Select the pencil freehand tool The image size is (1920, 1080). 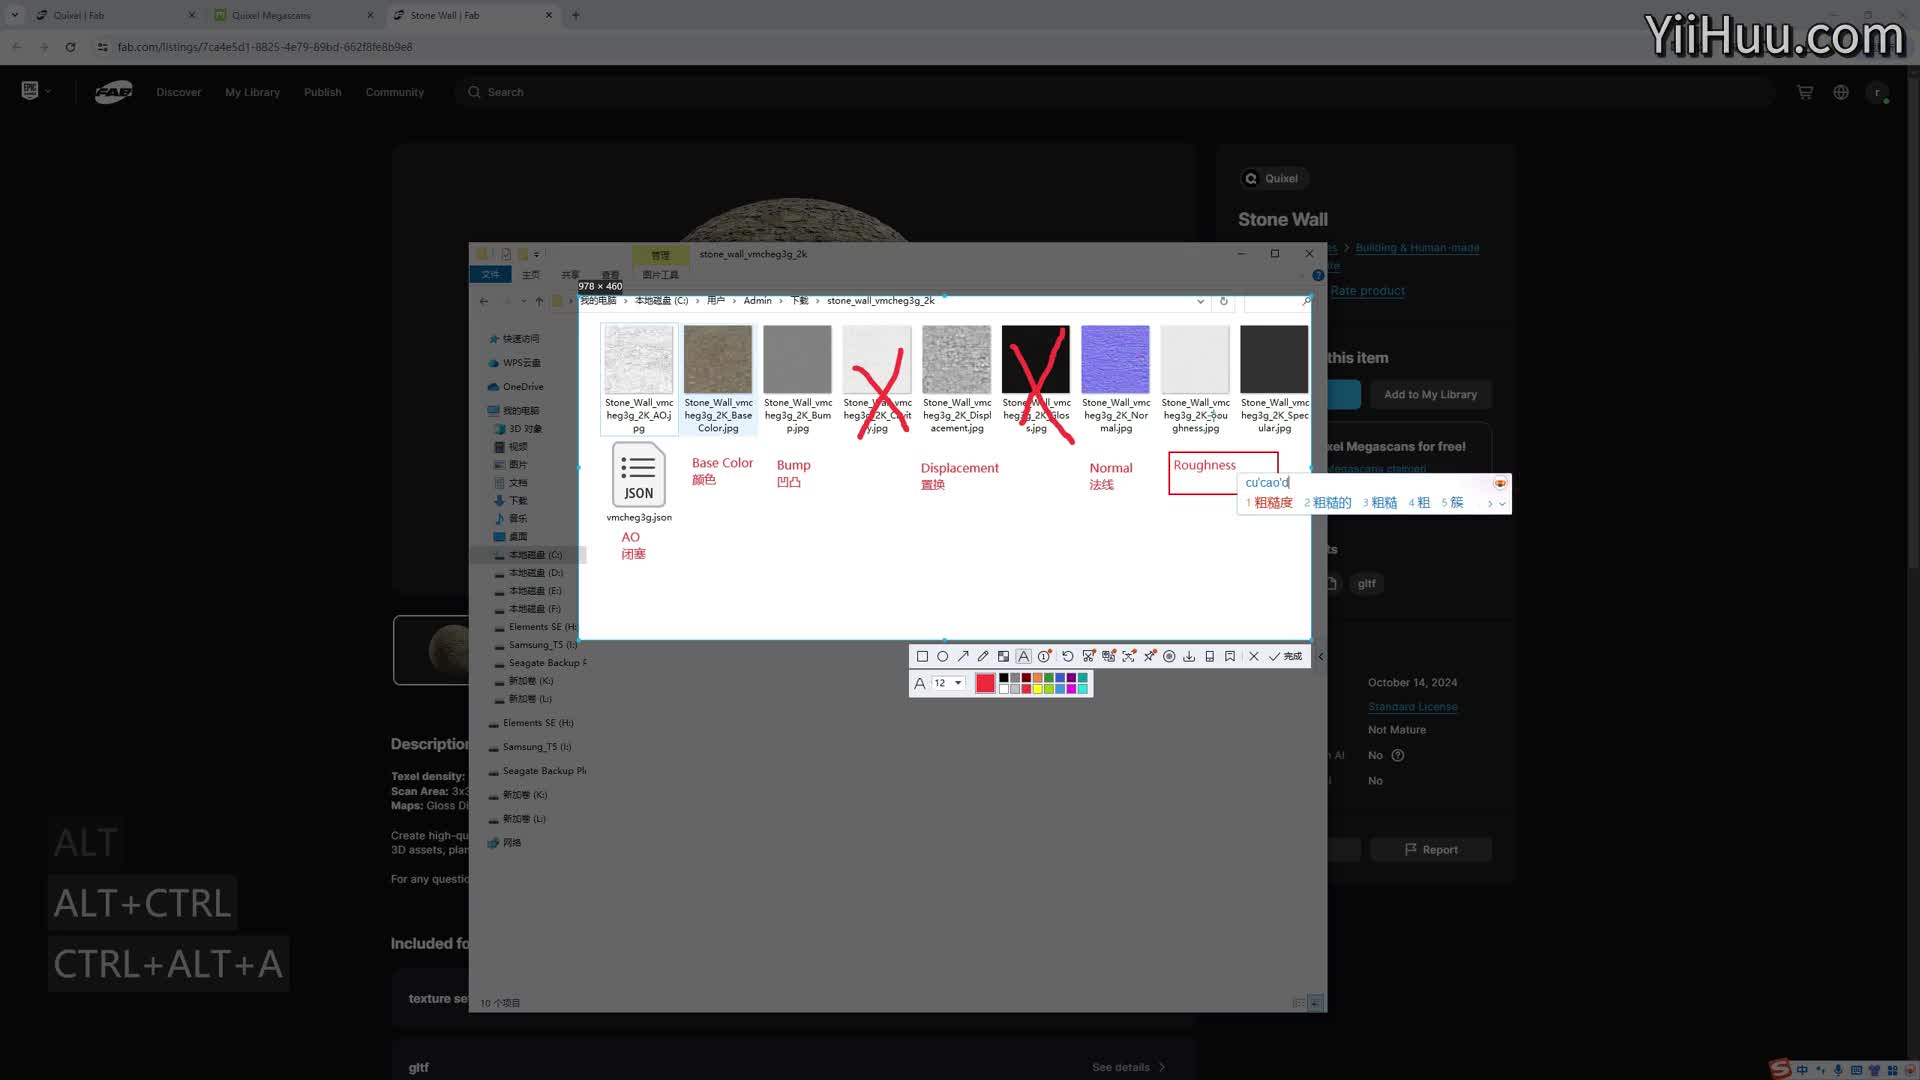(983, 657)
